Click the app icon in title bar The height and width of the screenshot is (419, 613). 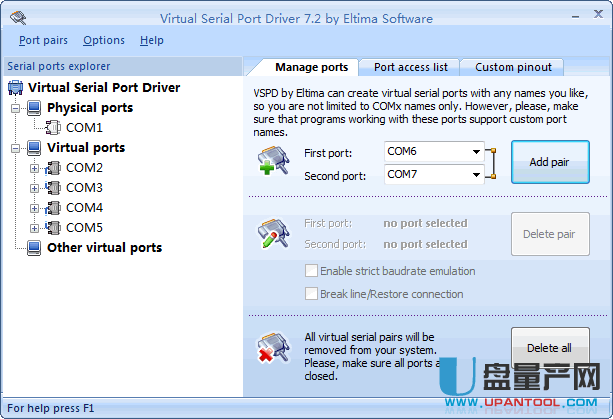[17, 18]
